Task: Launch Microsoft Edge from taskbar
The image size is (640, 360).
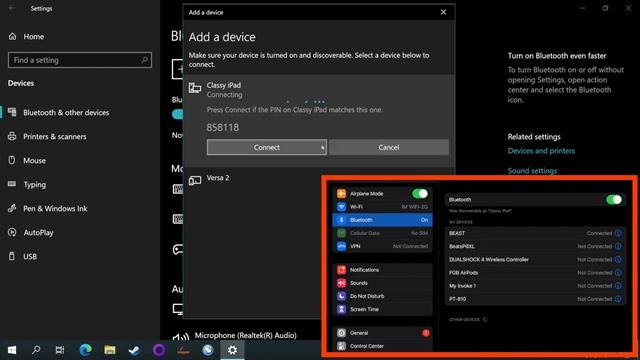Action: [x=85, y=350]
